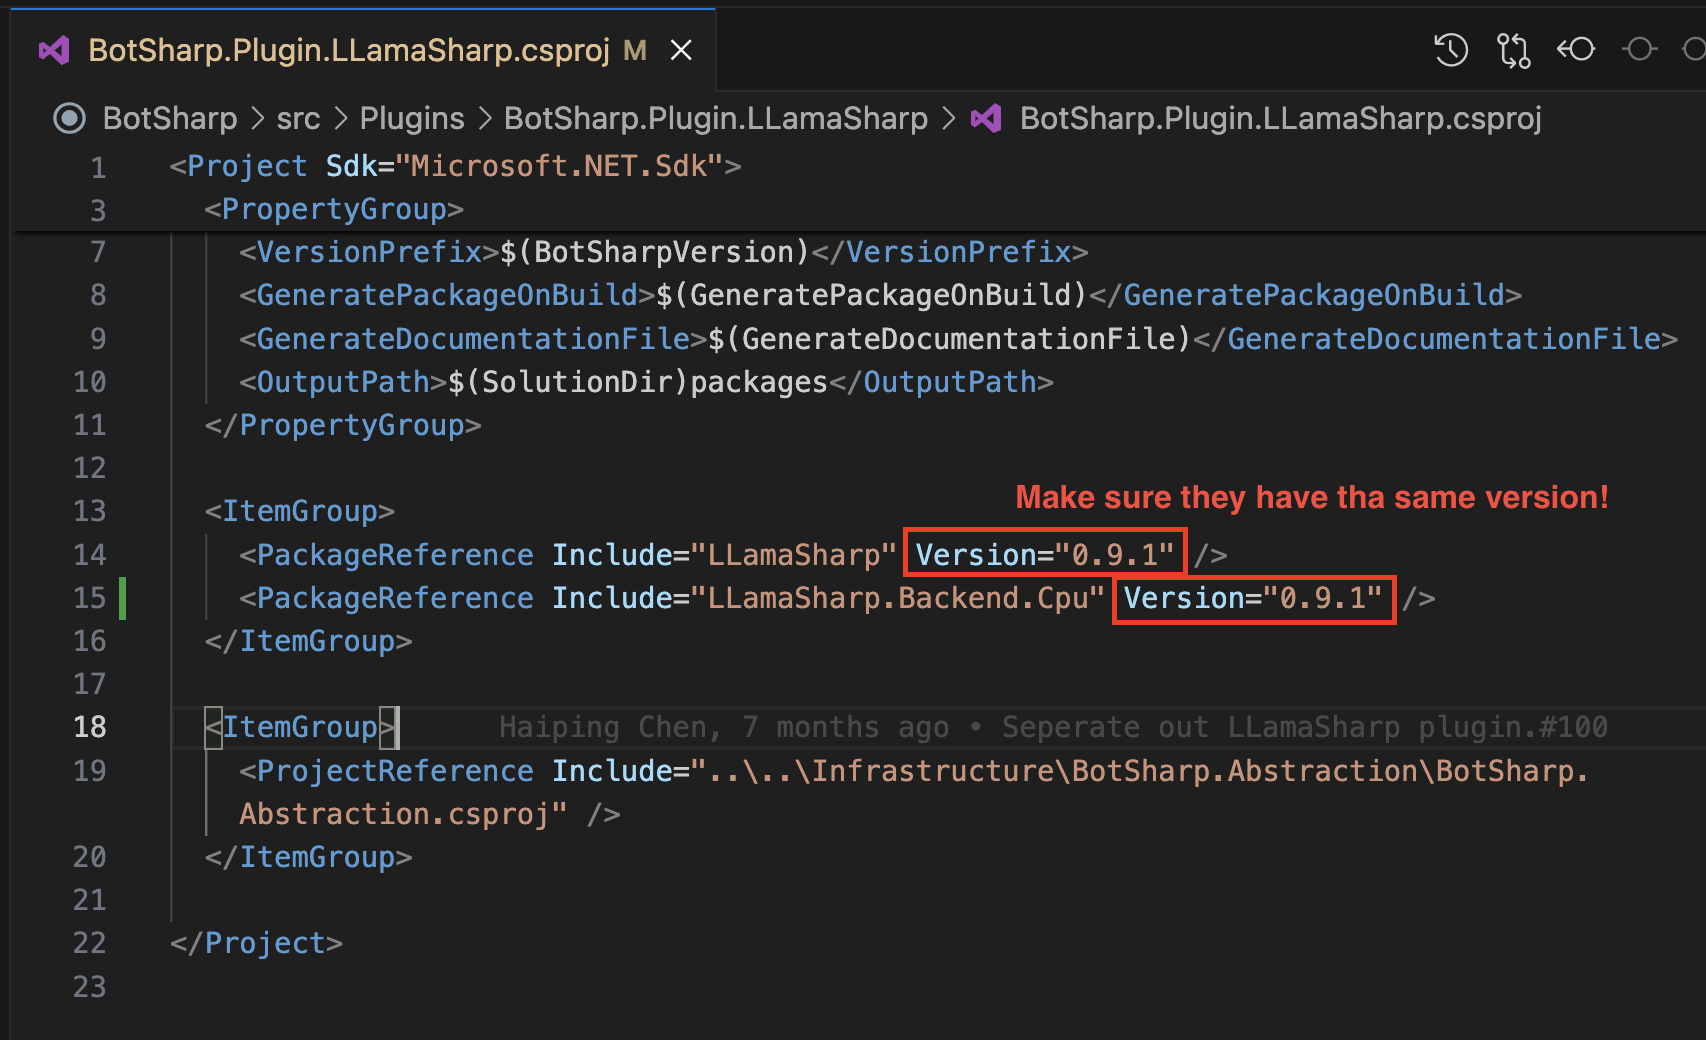Click line number 17 in the gutter
The image size is (1706, 1040).
(89, 684)
